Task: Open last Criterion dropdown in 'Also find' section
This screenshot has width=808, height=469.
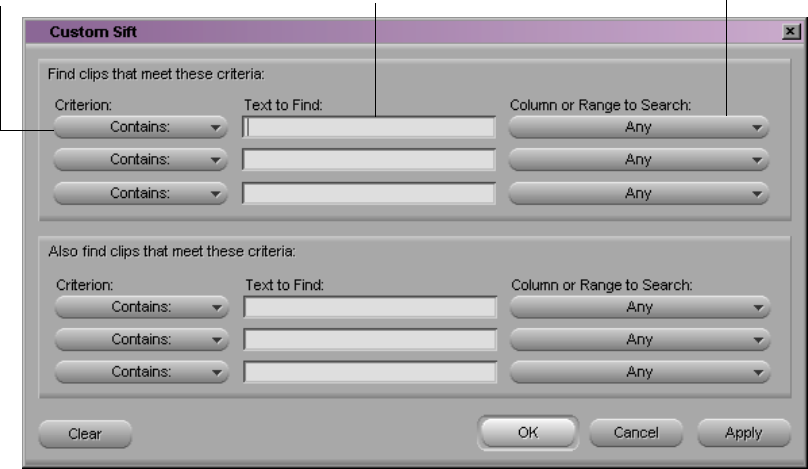Action: [x=140, y=372]
